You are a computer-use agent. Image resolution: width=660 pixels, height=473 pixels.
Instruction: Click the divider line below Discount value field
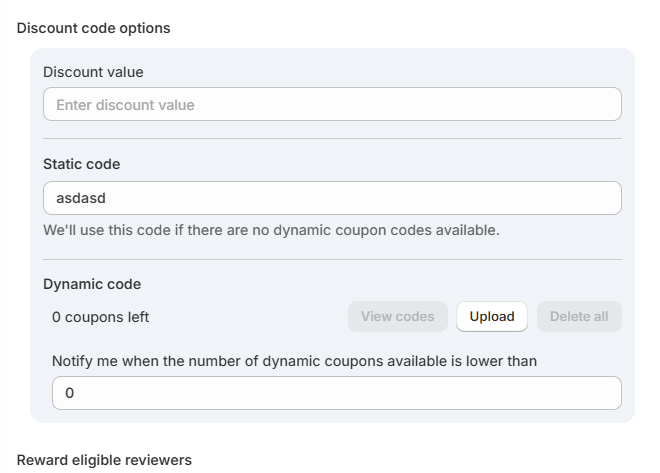[332, 138]
